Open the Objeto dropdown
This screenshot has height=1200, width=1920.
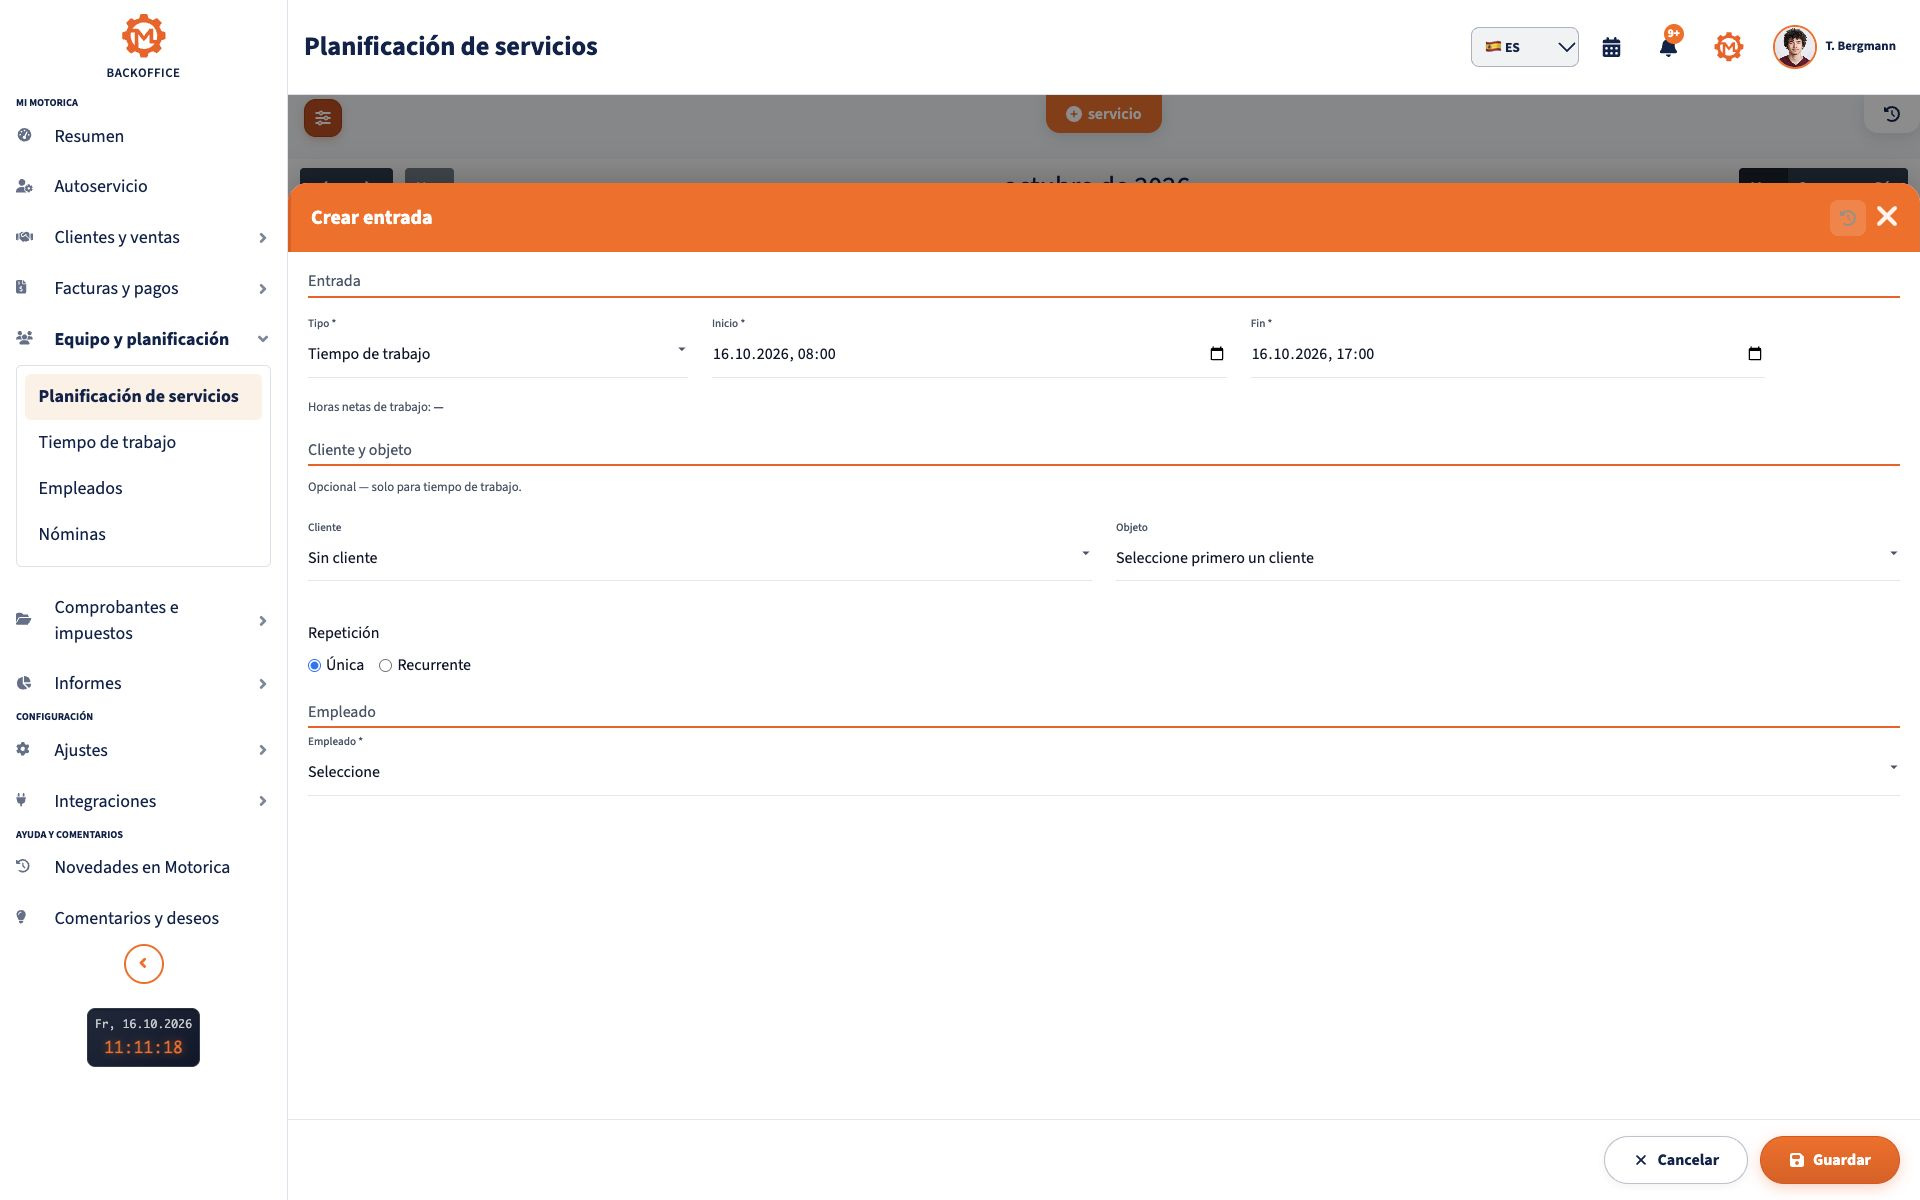click(1508, 558)
